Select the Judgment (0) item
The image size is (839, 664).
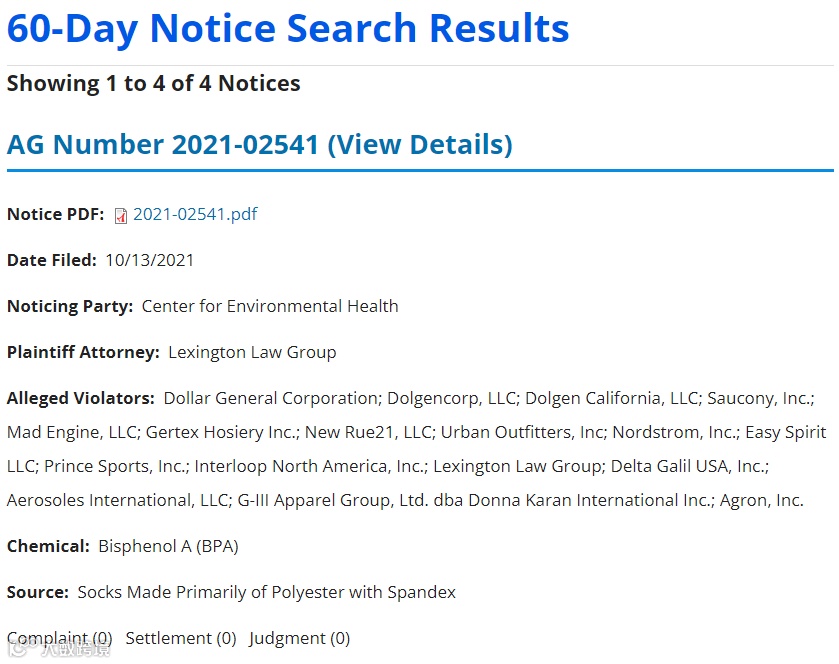tap(299, 638)
